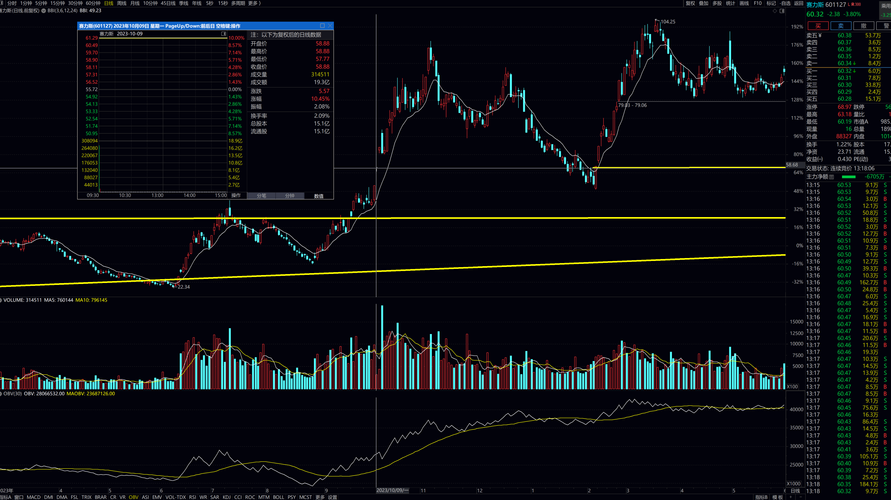Toggle the small circle icon above price axis

(x=775, y=11)
